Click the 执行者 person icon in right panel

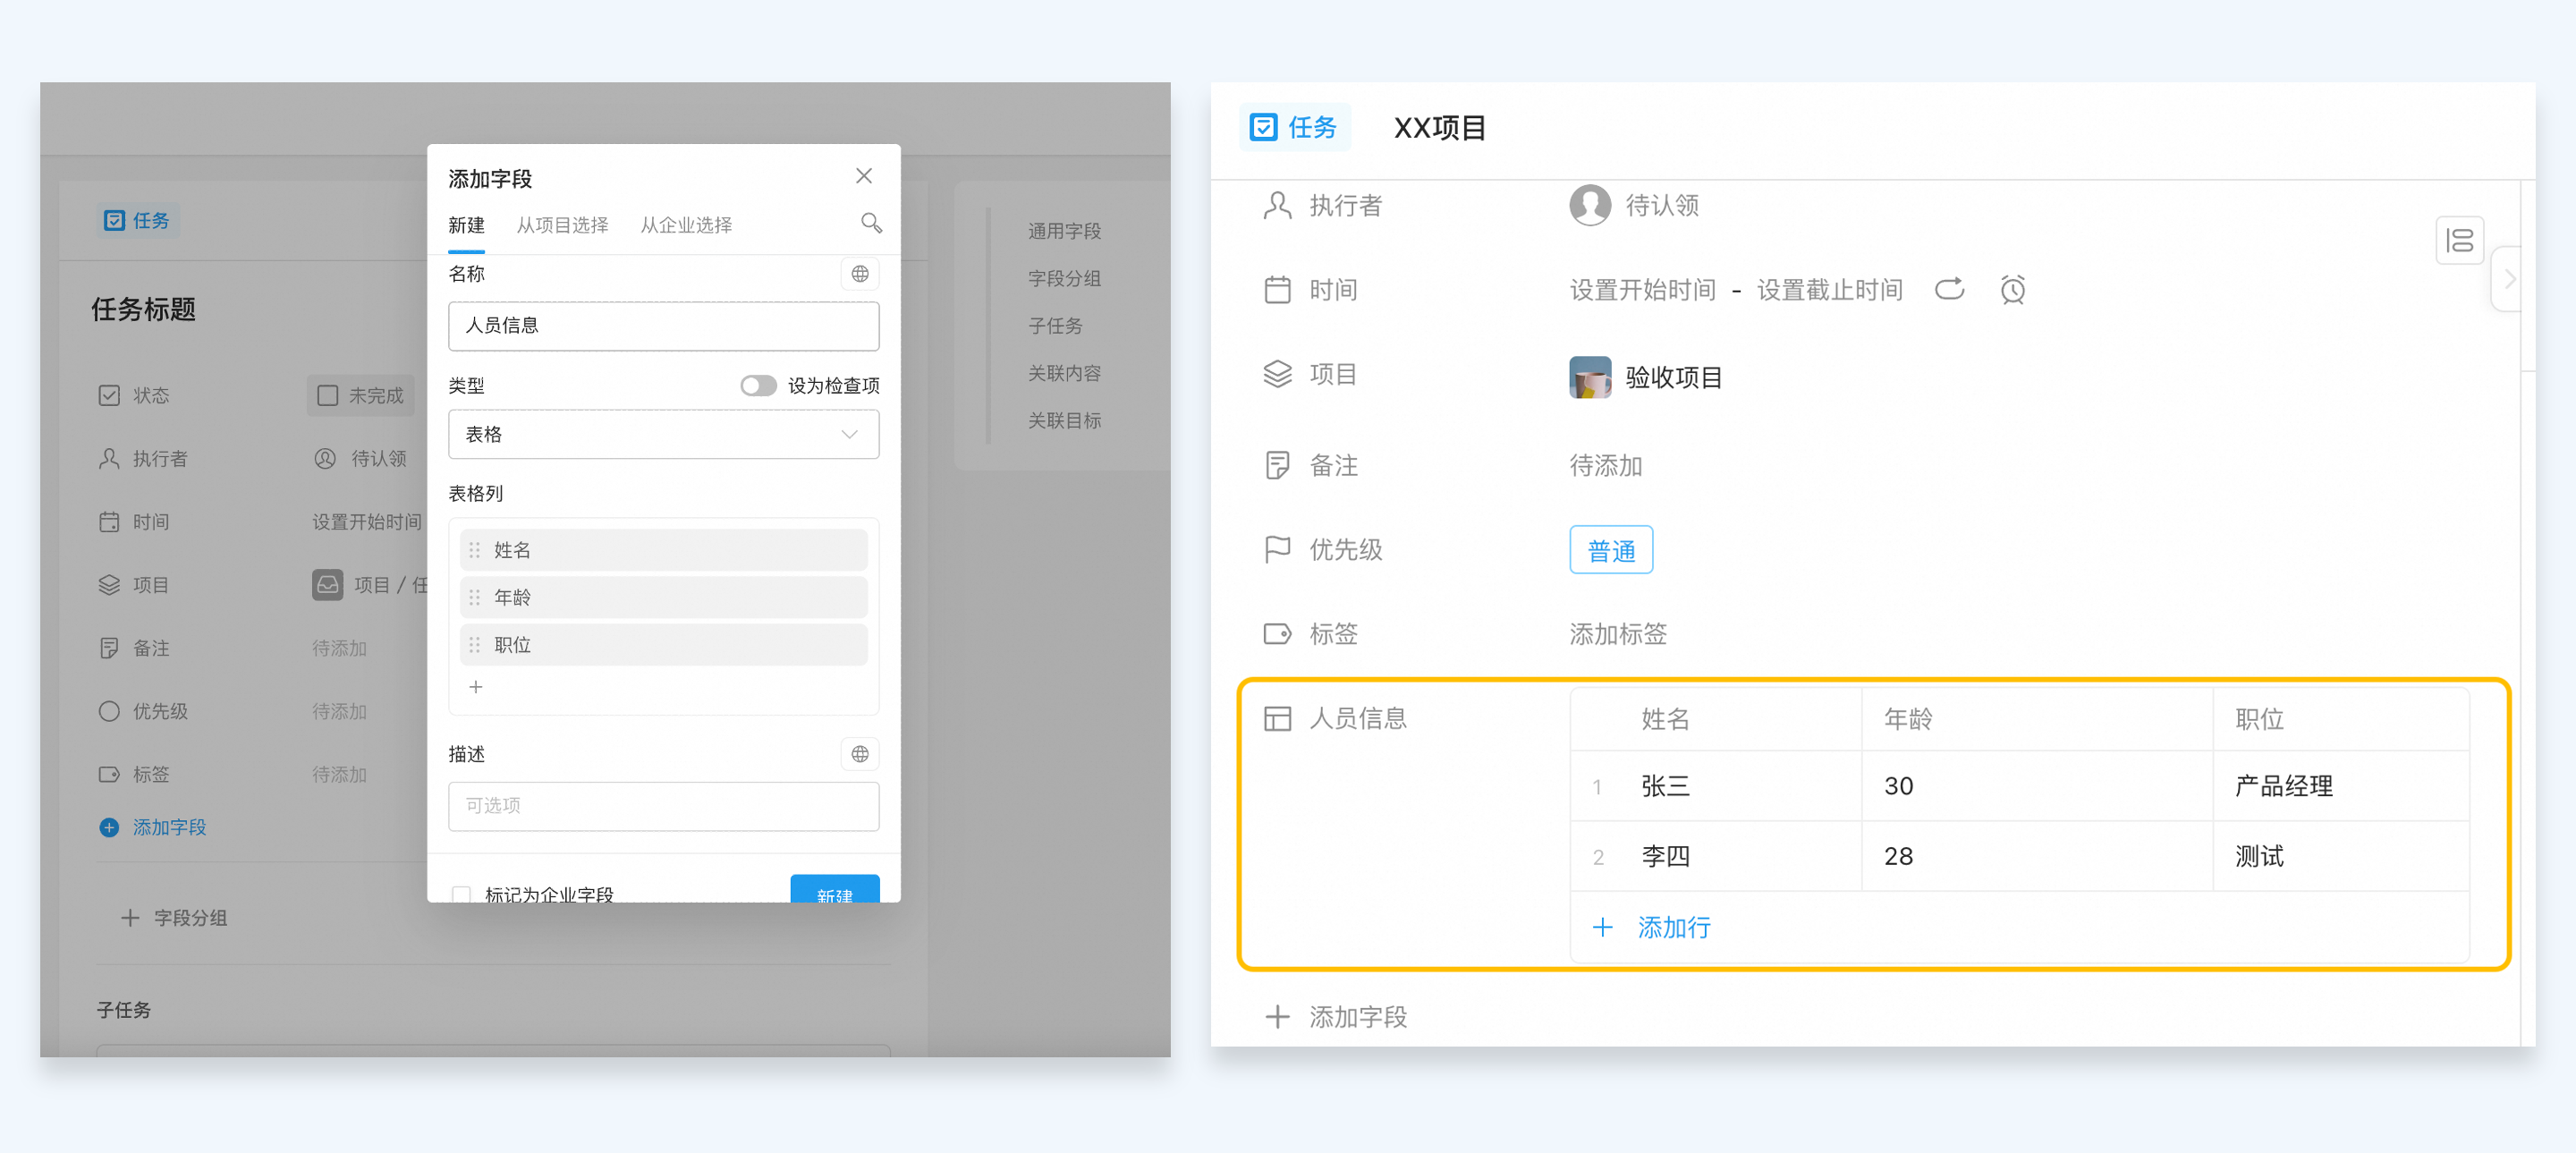click(1277, 206)
